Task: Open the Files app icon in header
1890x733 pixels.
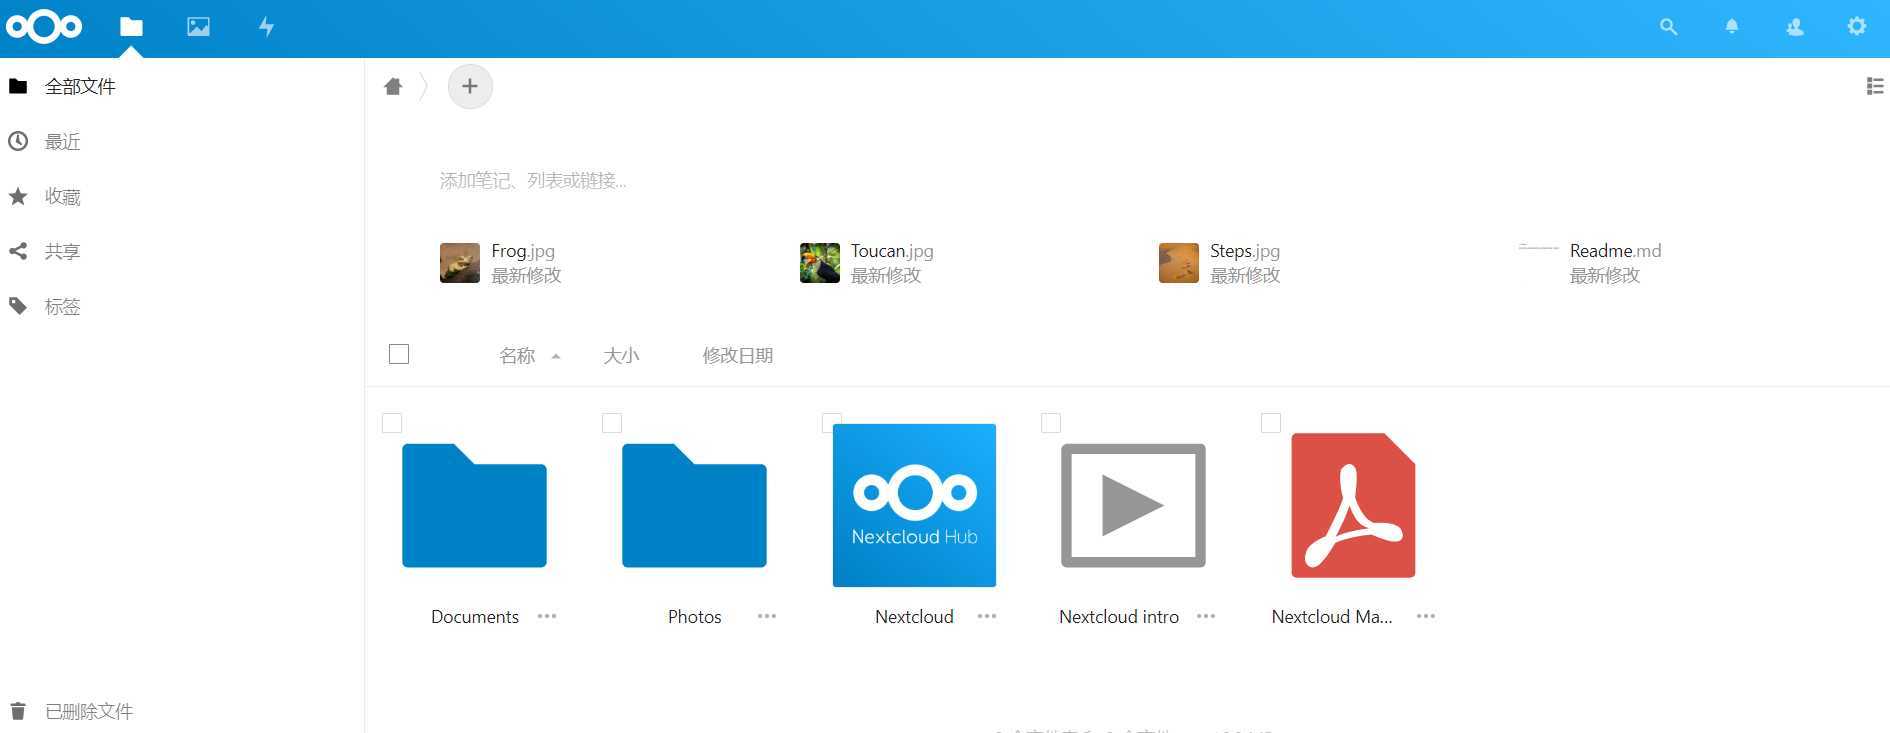Action: tap(131, 27)
